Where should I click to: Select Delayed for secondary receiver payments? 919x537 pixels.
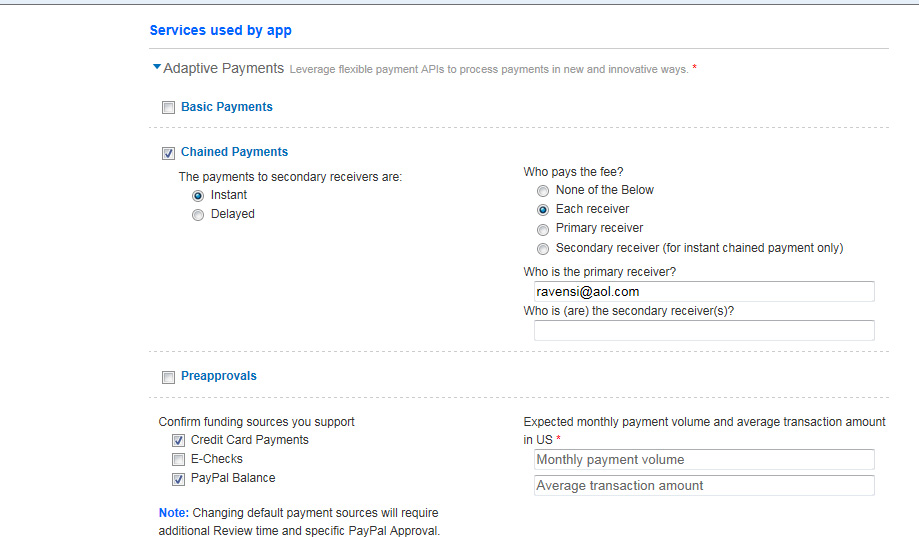click(x=198, y=215)
